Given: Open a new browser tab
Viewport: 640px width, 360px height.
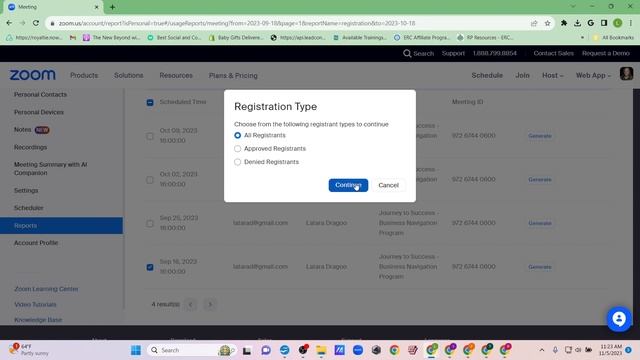Looking at the screenshot, I should 112,7.
